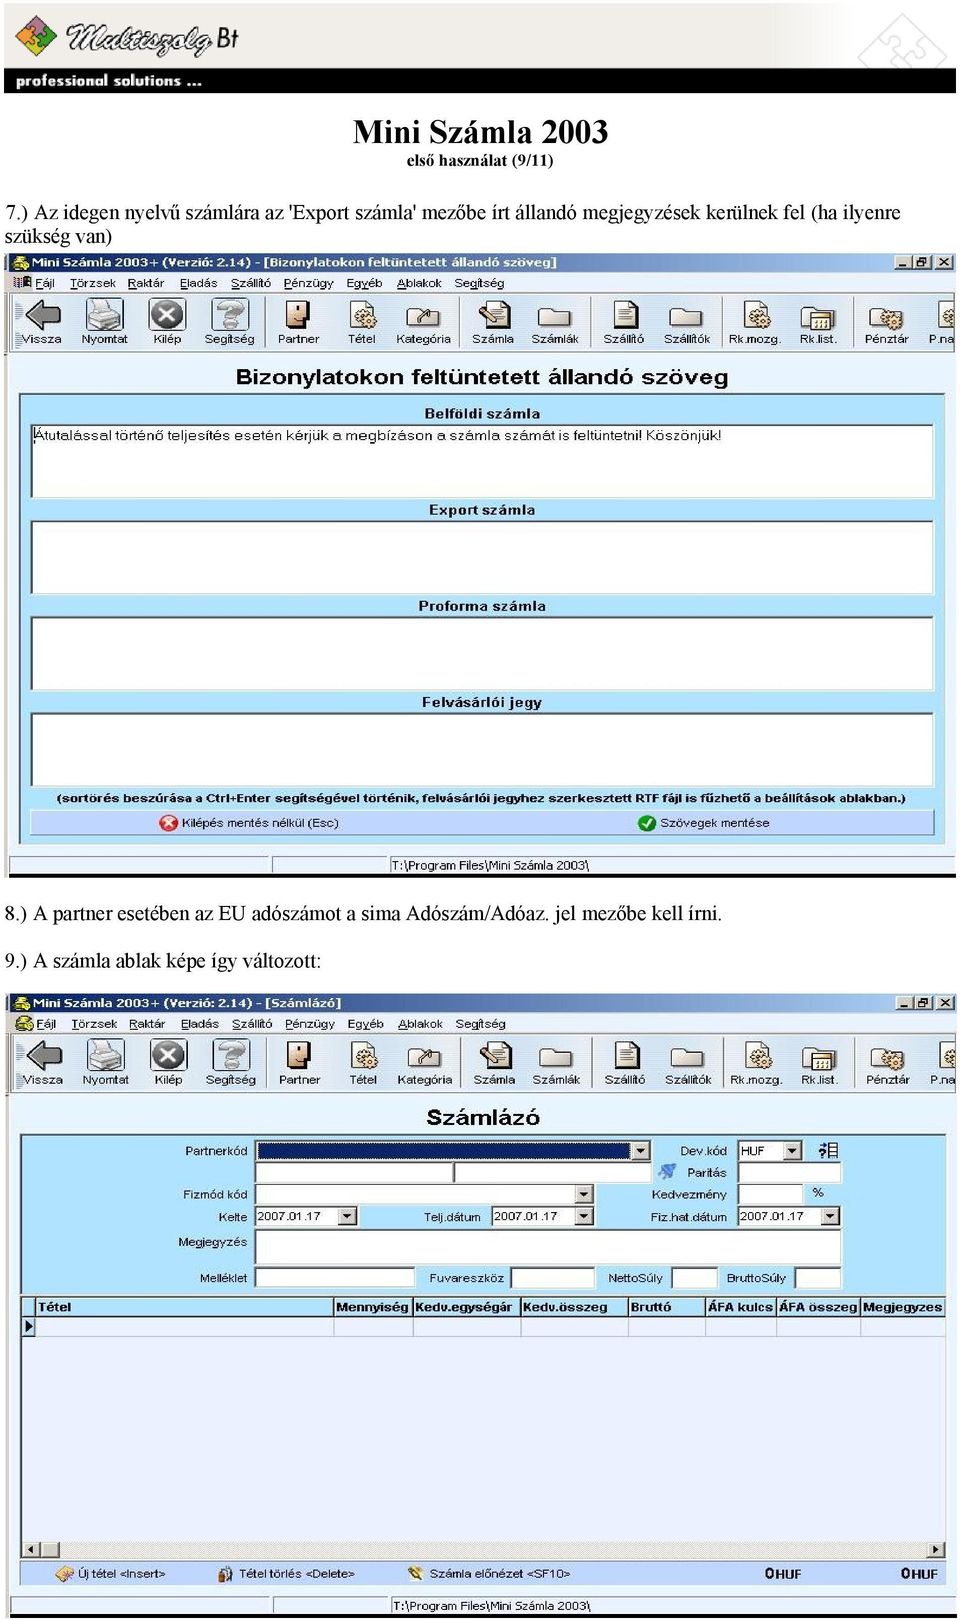
Task: Click Új tétel <Insert> button
Action: coord(110,1573)
